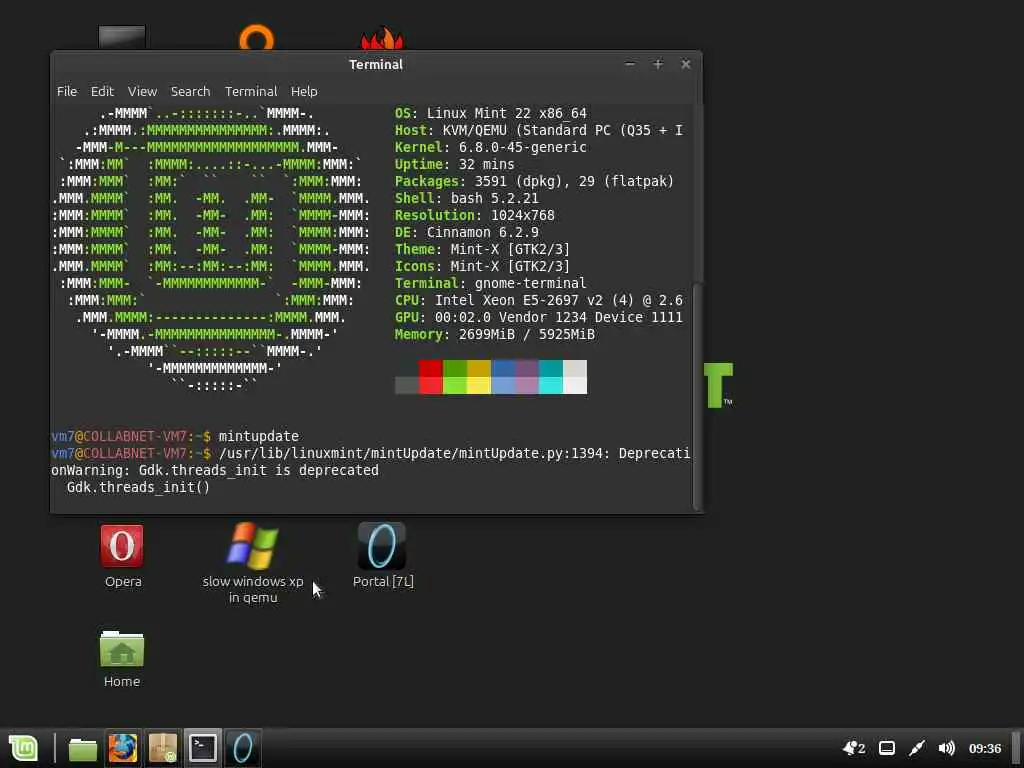Click the 'Theme: Mint-X [GTK2/3]' line

point(482,249)
